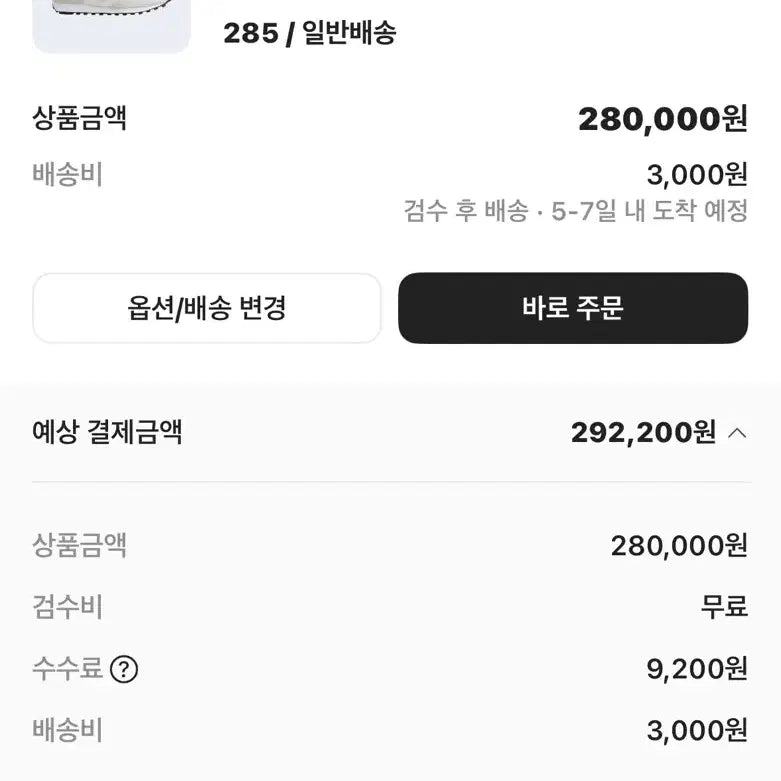The height and width of the screenshot is (781, 781).
Task: Click the 검수비 inspection fee label
Action: [x=68, y=607]
